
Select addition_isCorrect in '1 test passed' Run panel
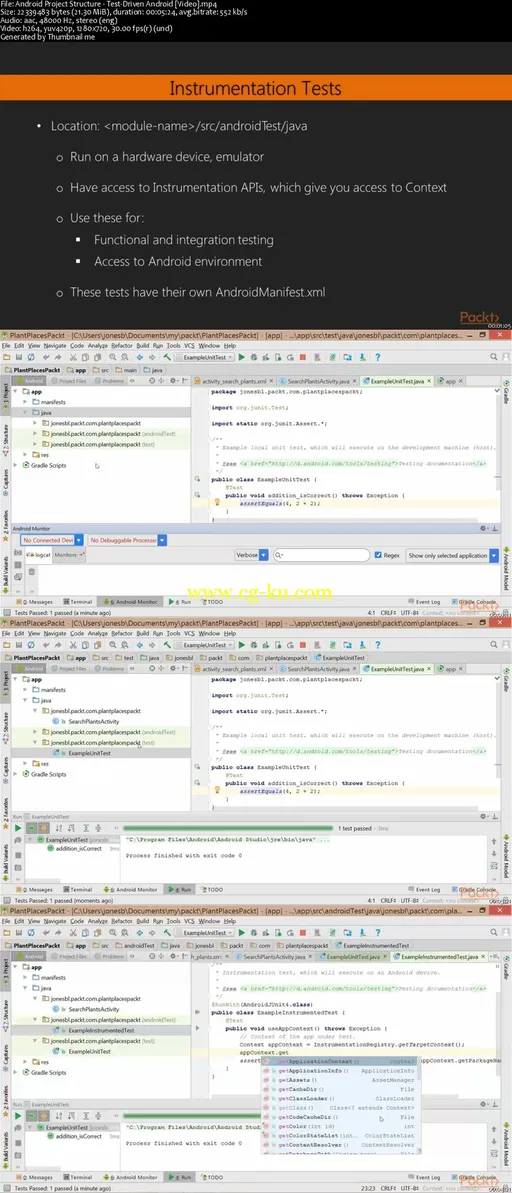(x=79, y=848)
